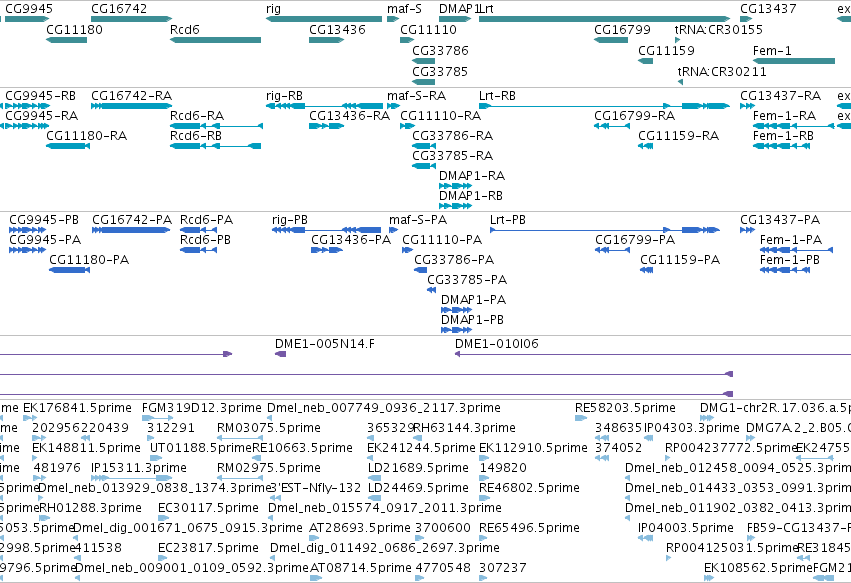Select transcript Rcd6-RA
The height and width of the screenshot is (583, 851).
pyautogui.click(x=217, y=126)
